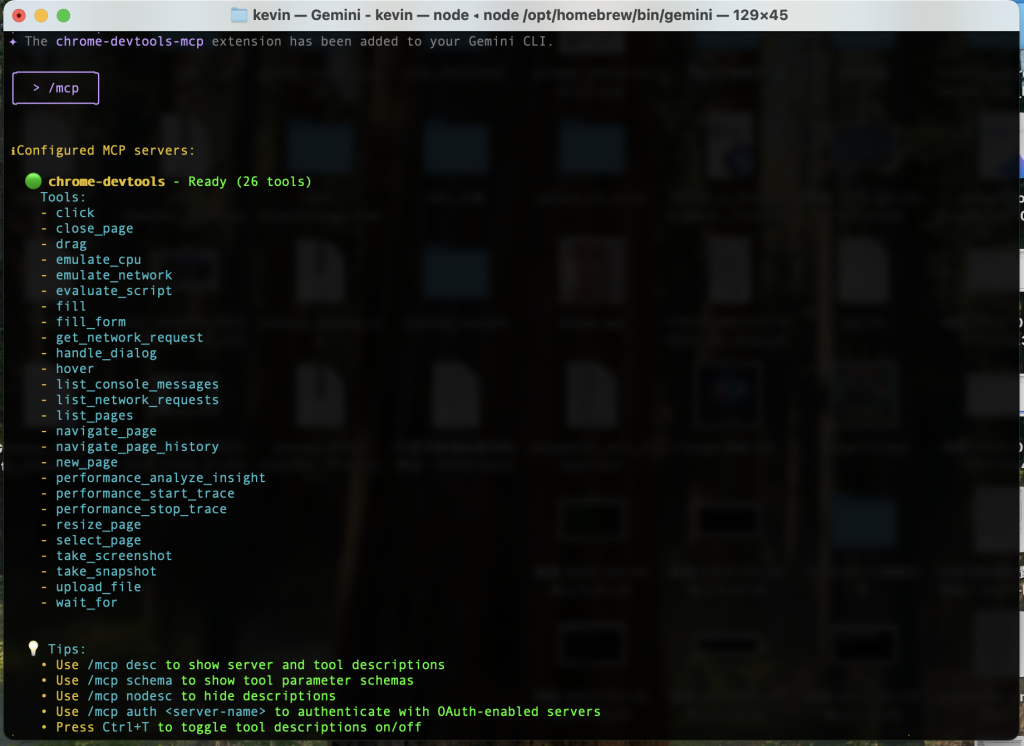The width and height of the screenshot is (1024, 746).
Task: Select the 'wait_for' tool entry
Action: pos(86,603)
